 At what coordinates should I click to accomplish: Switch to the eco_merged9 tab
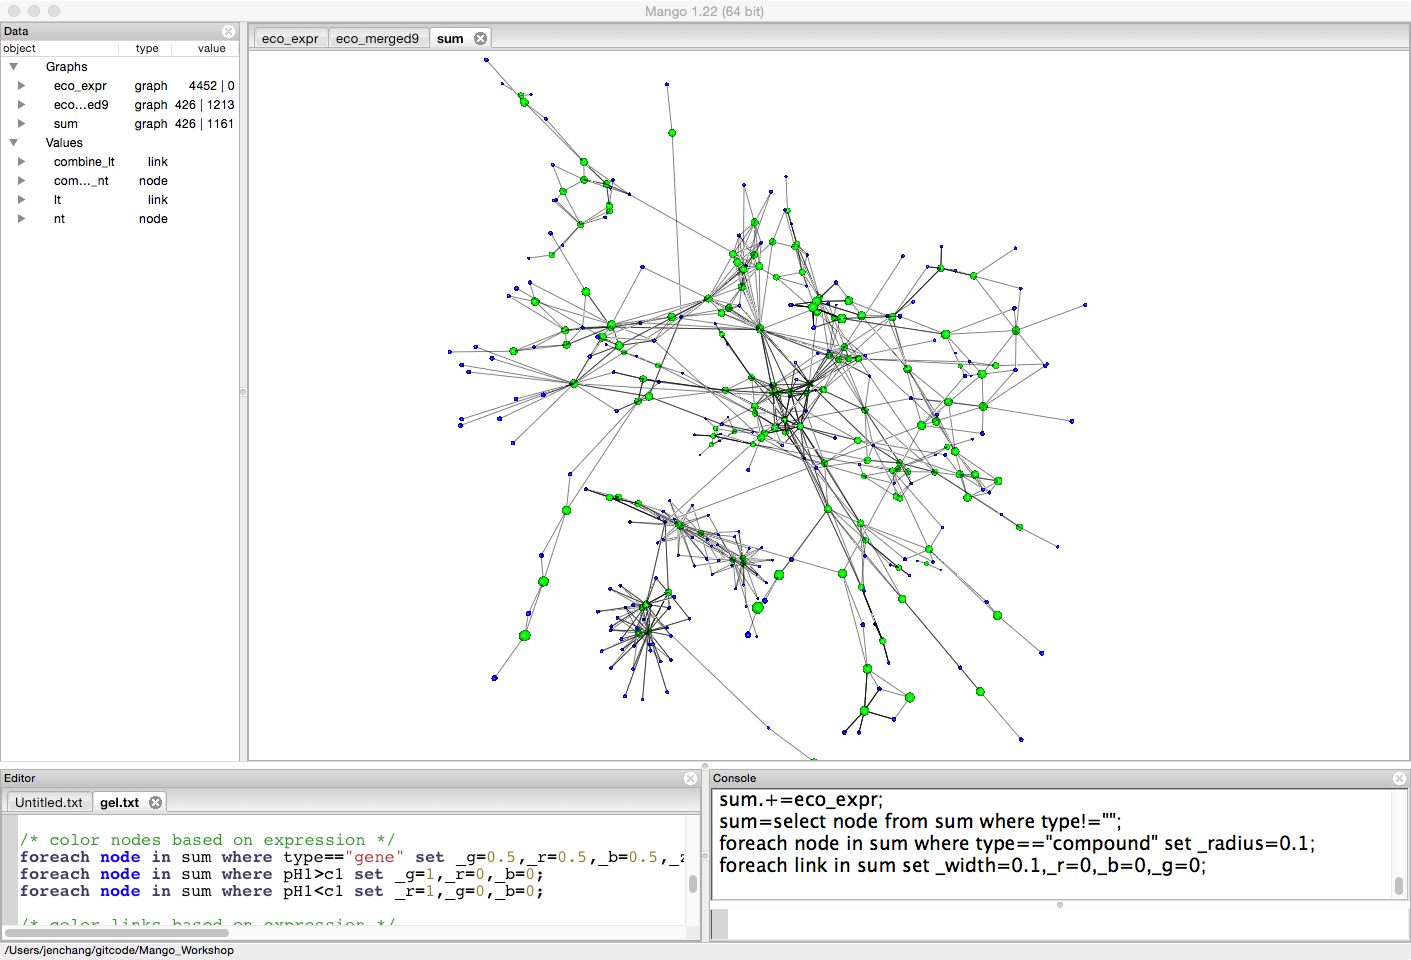(377, 38)
